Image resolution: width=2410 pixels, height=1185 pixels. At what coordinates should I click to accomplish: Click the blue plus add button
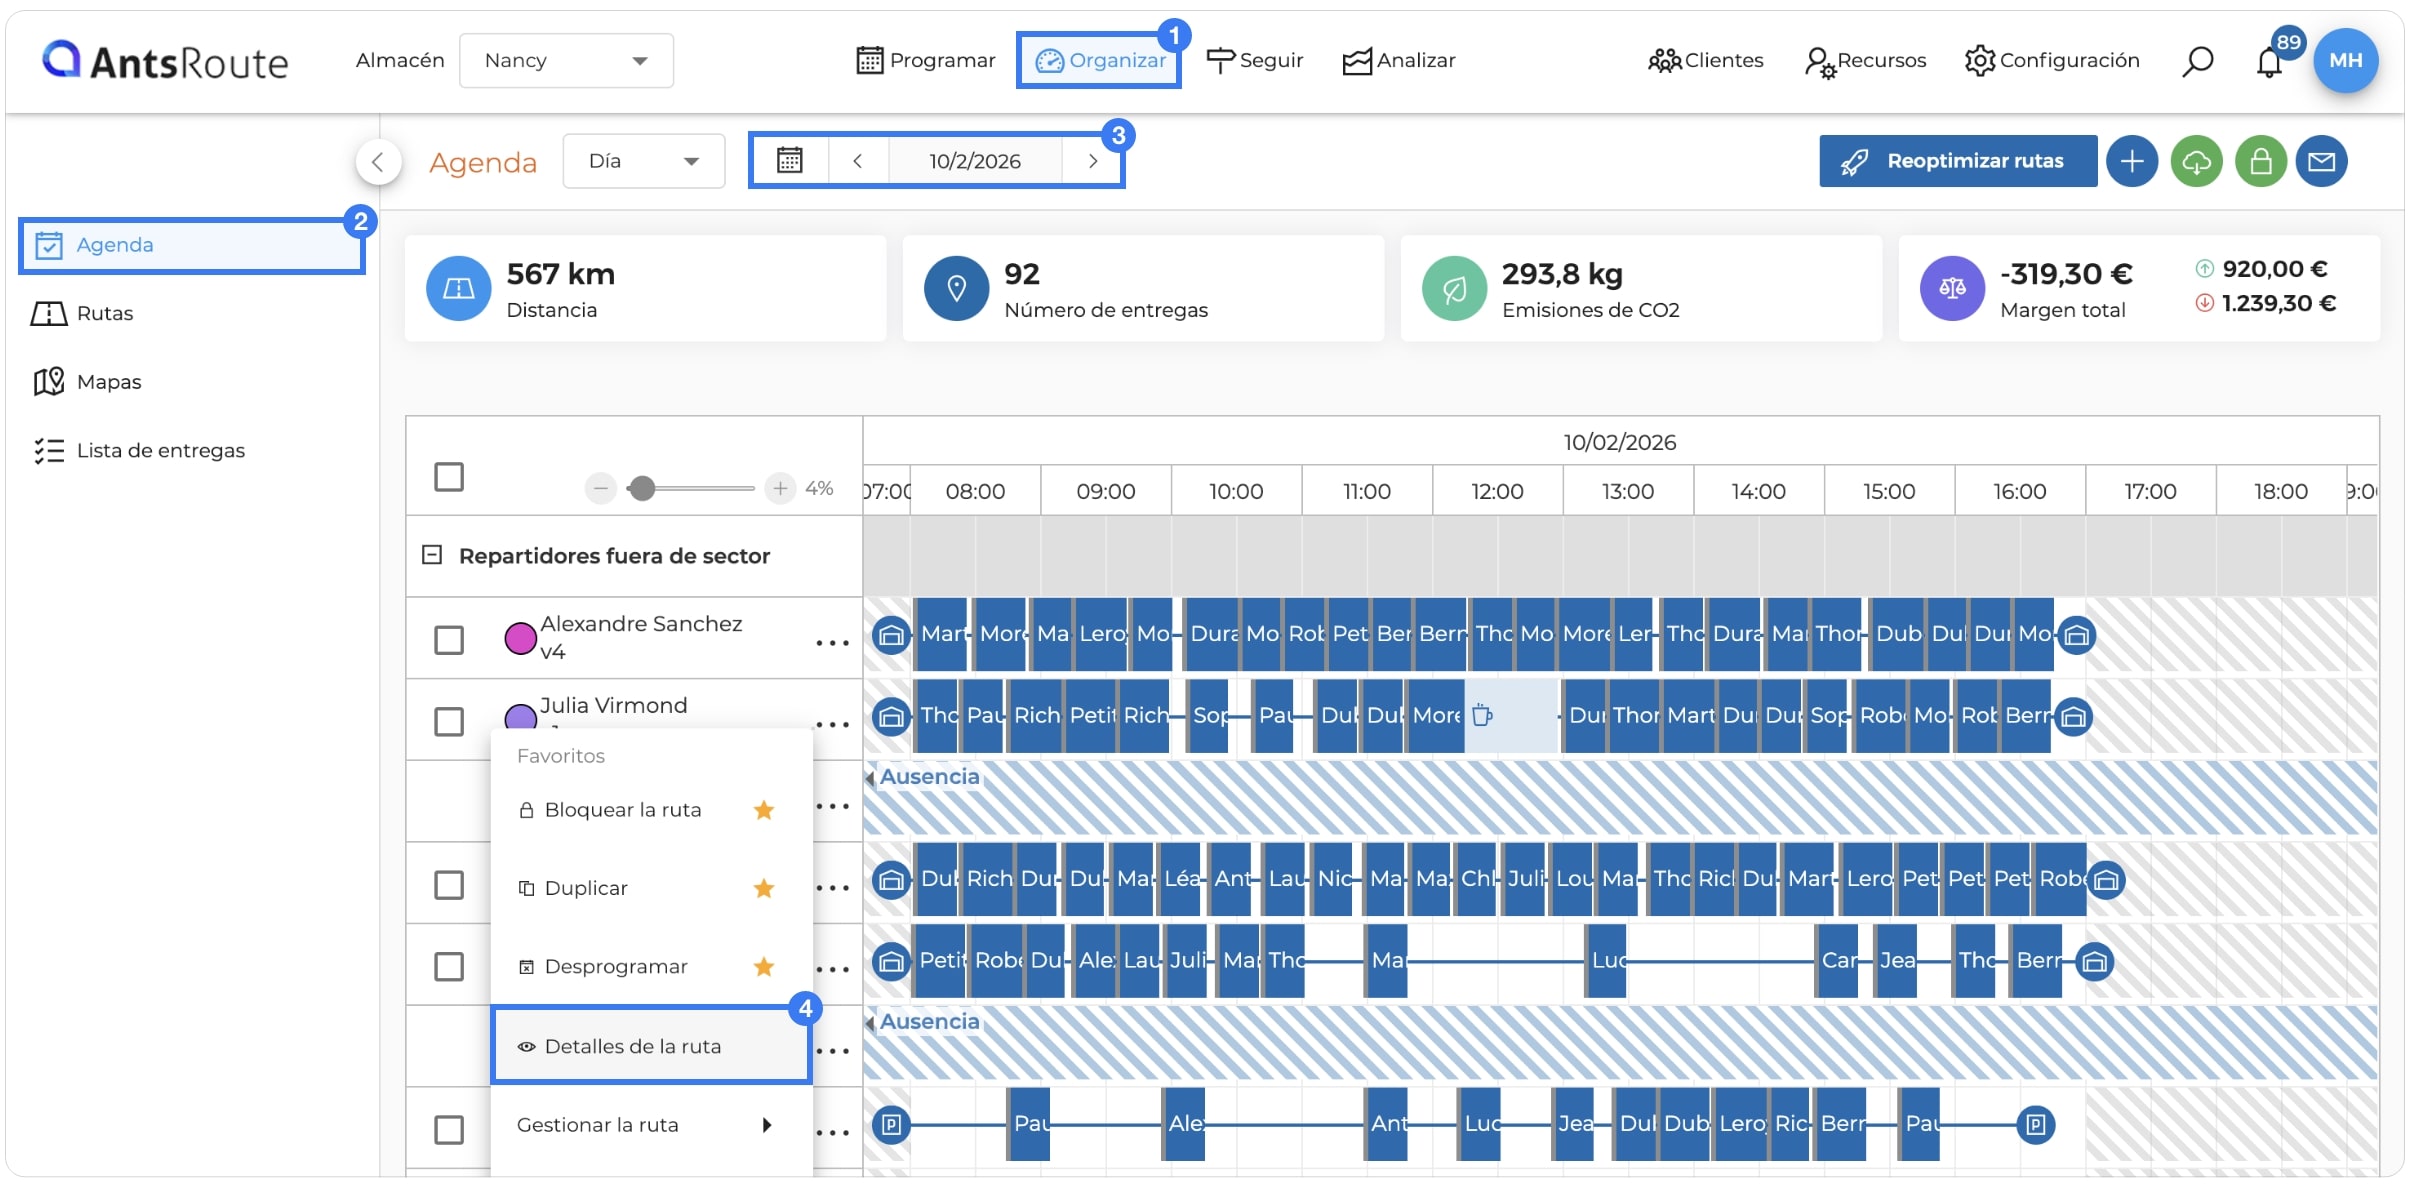(2132, 161)
